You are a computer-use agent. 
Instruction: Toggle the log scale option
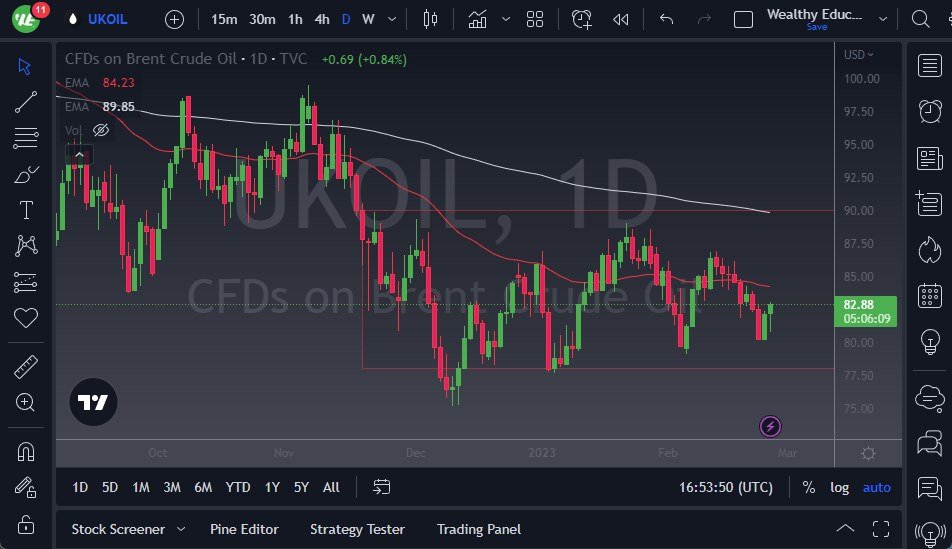pyautogui.click(x=839, y=487)
